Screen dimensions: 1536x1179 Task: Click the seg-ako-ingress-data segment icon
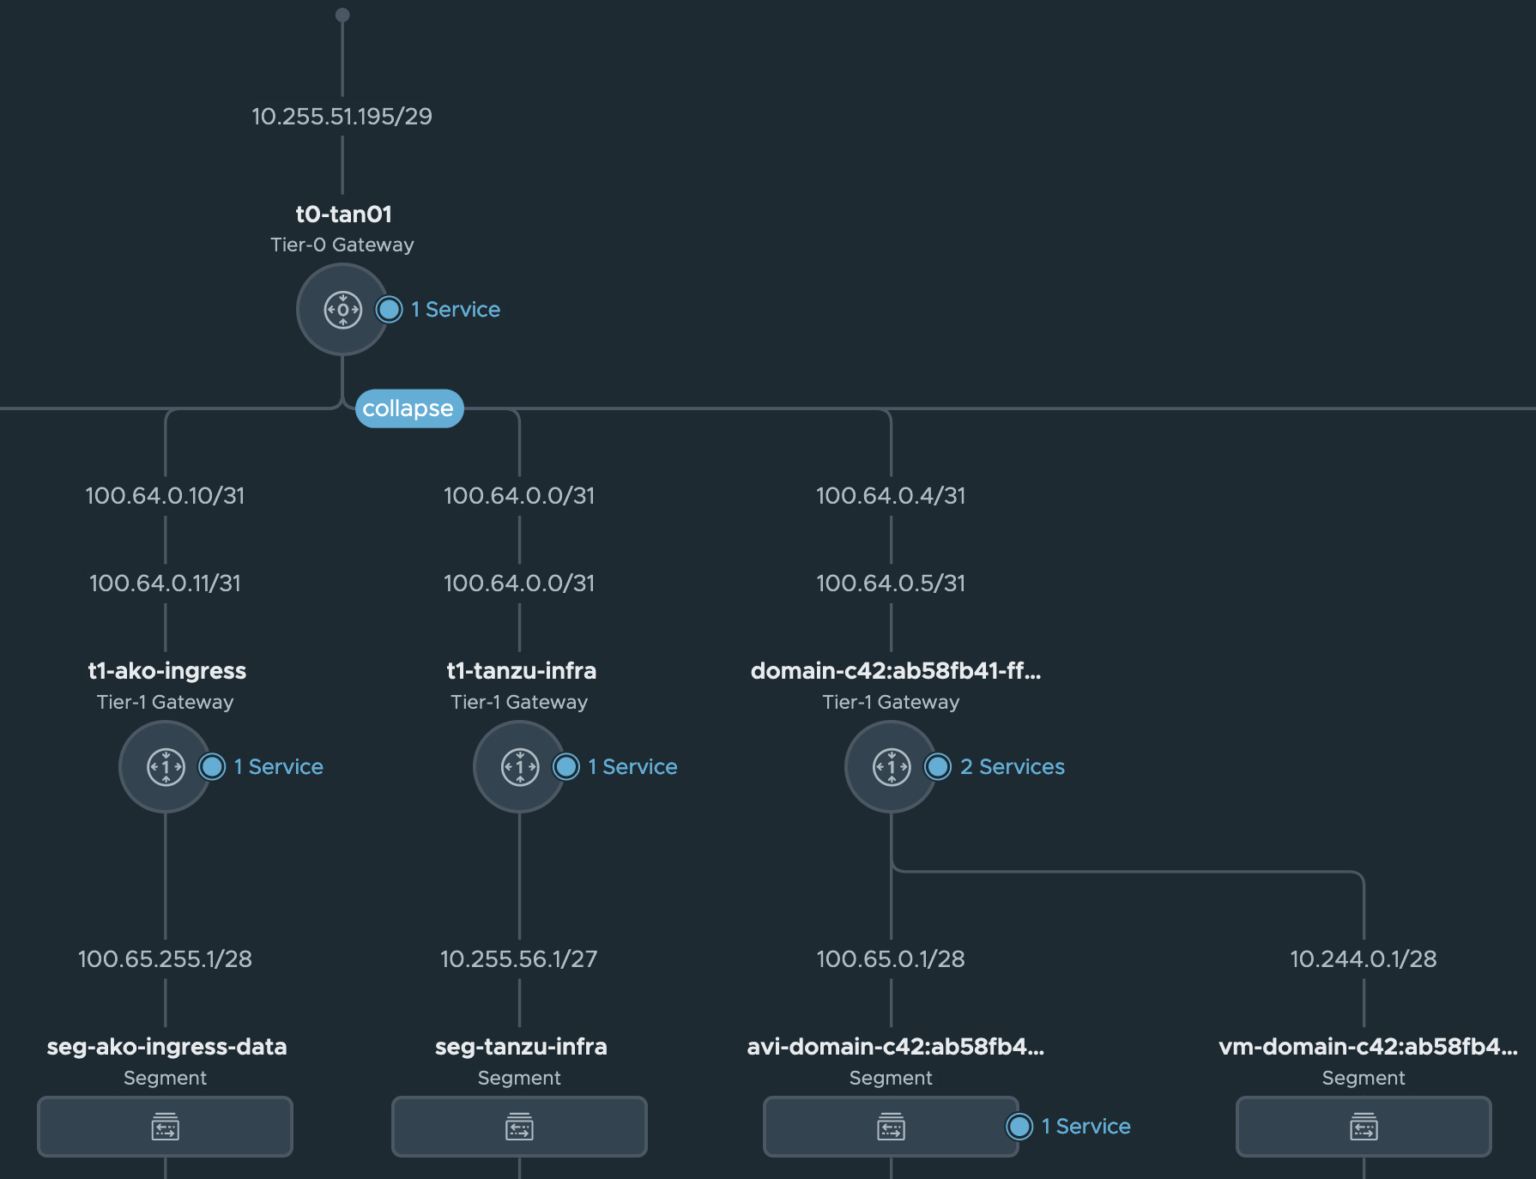(165, 1127)
